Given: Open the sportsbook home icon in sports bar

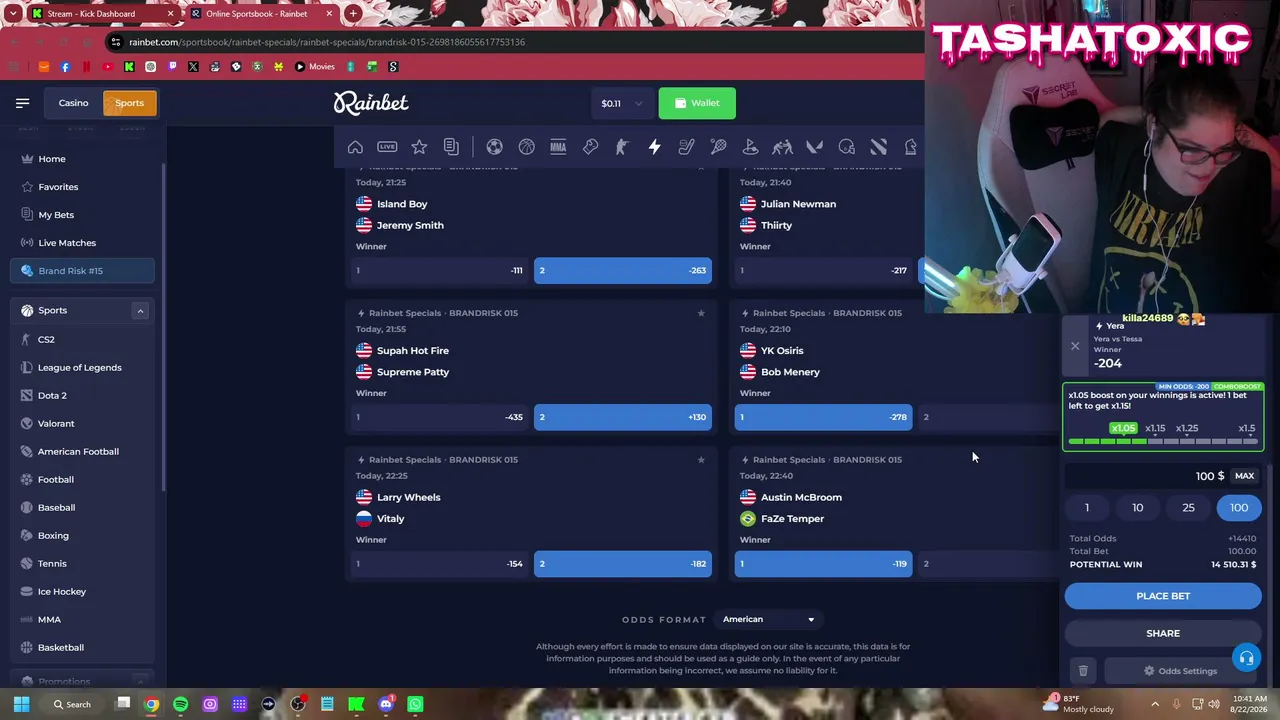Looking at the screenshot, I should [355, 147].
